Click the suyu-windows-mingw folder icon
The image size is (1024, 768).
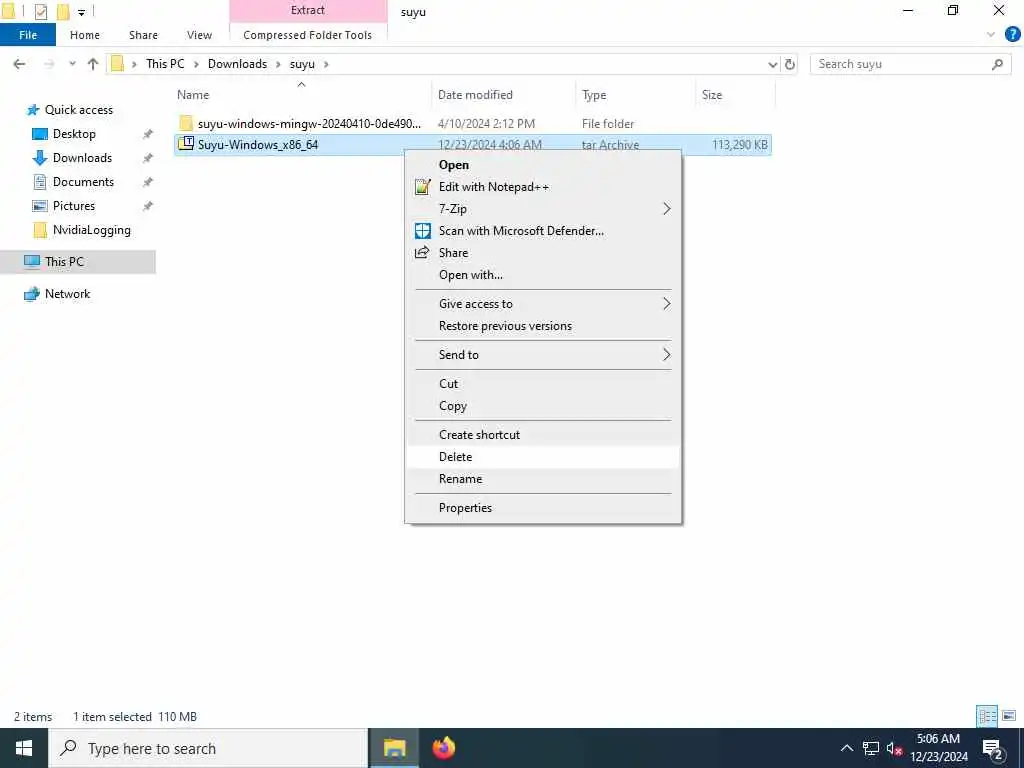pyautogui.click(x=186, y=123)
